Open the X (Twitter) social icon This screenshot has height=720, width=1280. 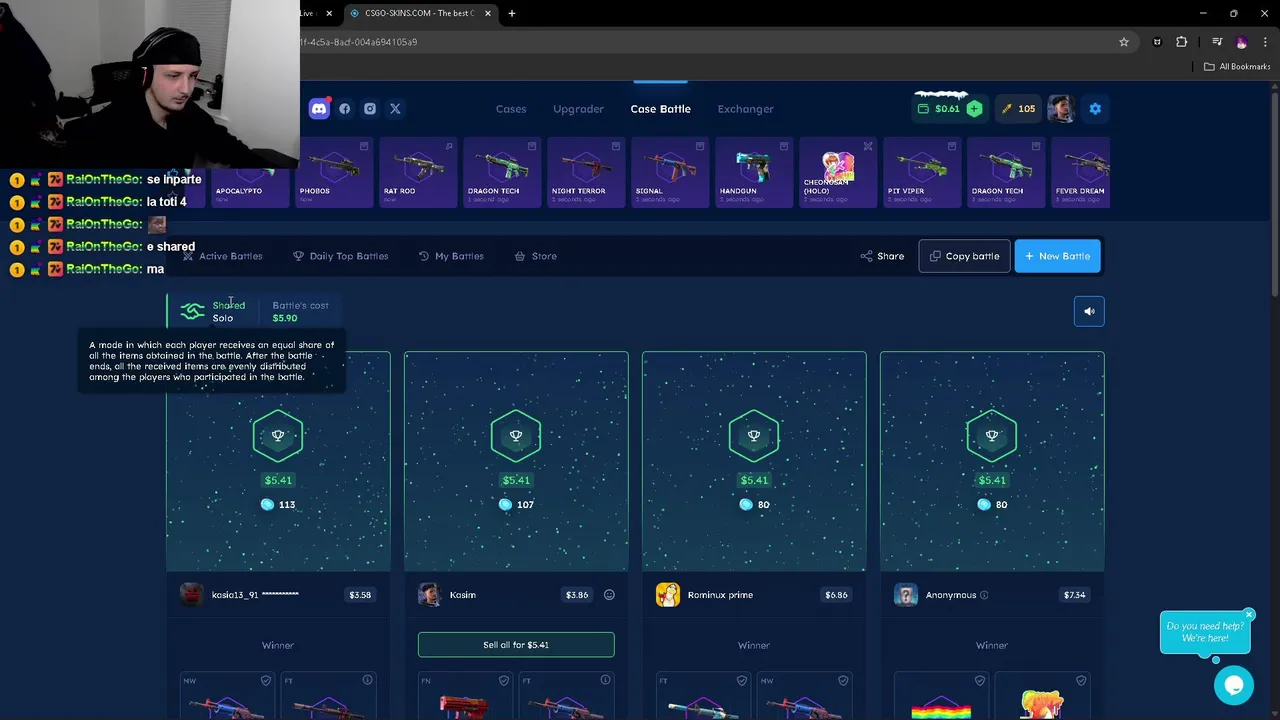pyautogui.click(x=395, y=109)
